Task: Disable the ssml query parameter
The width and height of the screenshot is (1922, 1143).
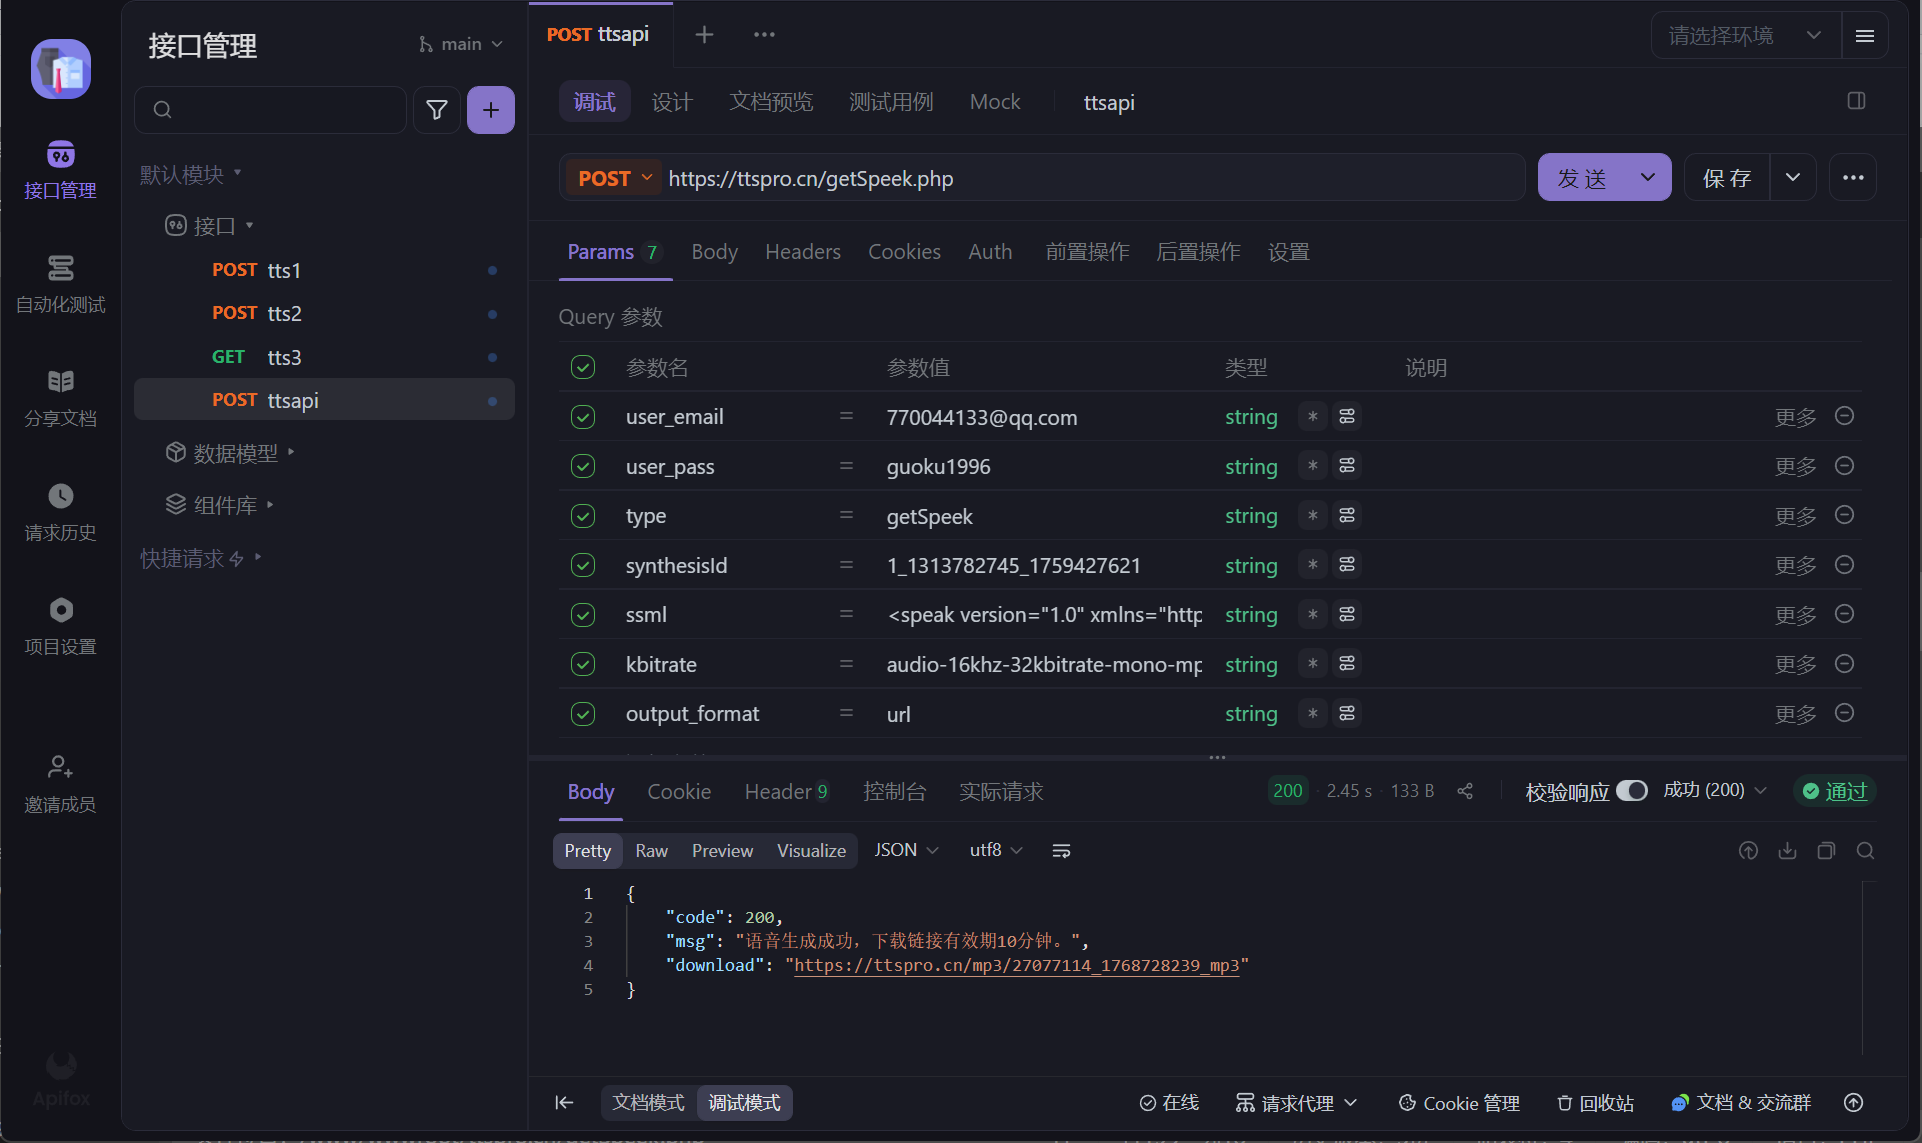Action: point(583,614)
